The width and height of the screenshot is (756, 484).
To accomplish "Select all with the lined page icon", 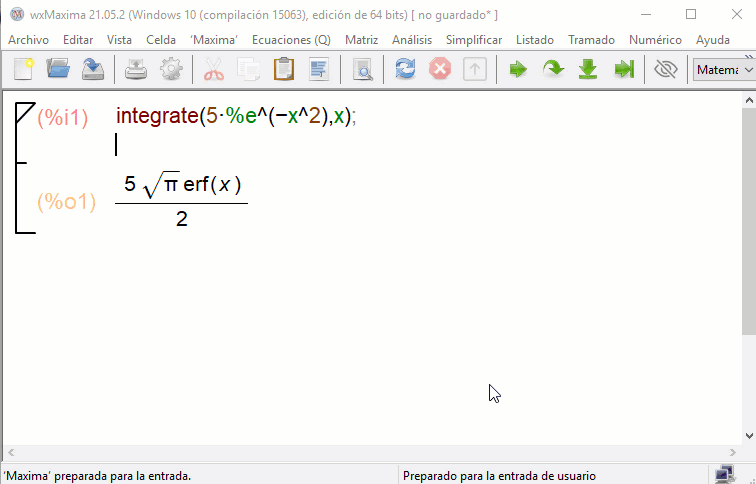I will 319,69.
